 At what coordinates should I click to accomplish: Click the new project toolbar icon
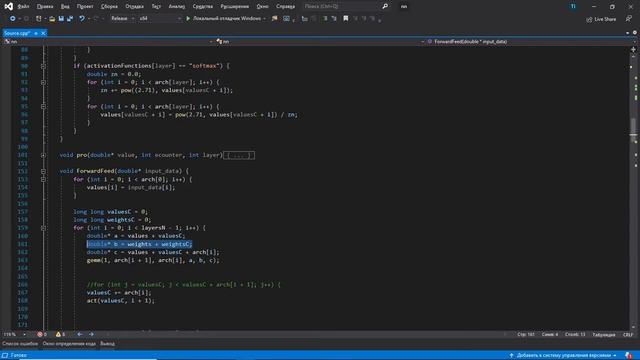[38, 18]
